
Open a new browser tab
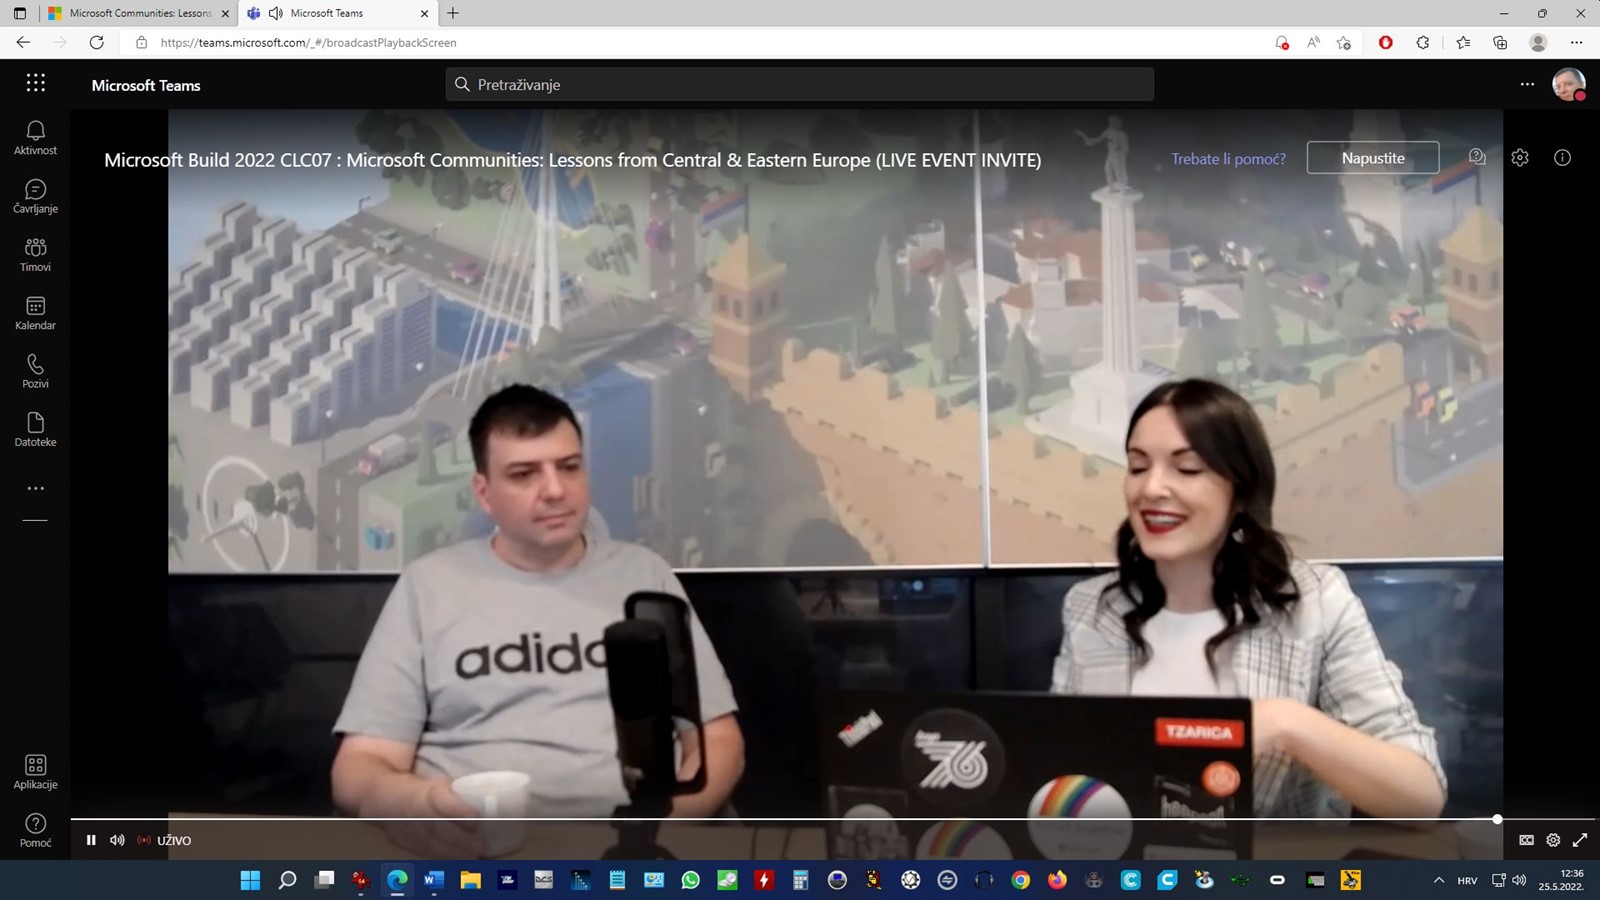point(453,13)
